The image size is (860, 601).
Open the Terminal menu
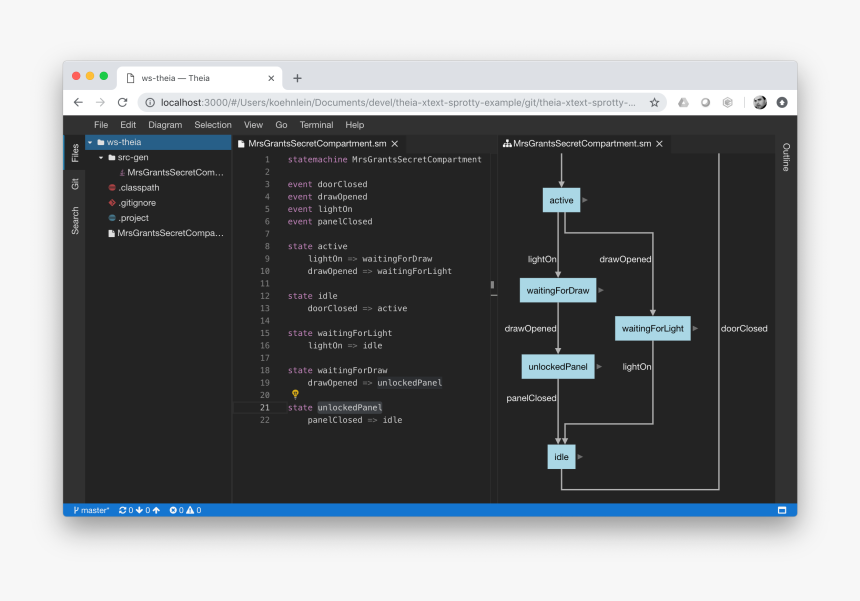(x=316, y=125)
